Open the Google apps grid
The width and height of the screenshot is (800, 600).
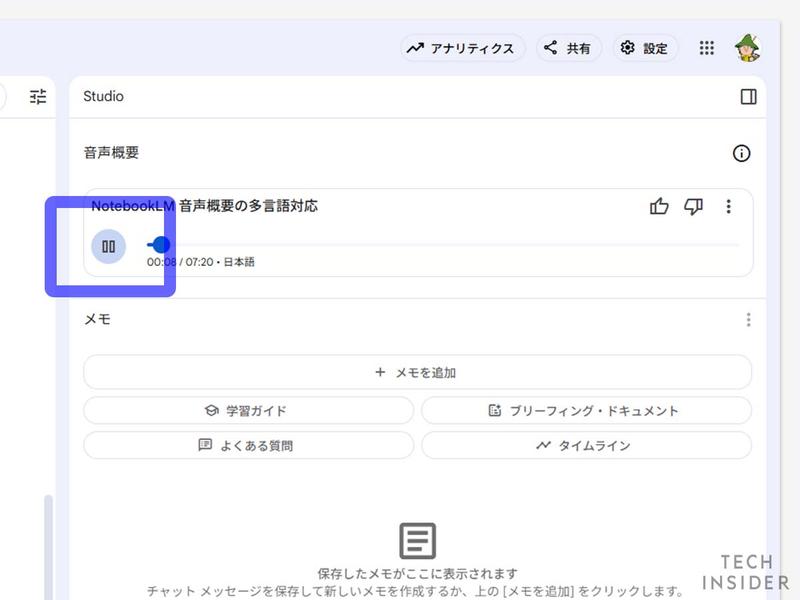pyautogui.click(x=706, y=47)
